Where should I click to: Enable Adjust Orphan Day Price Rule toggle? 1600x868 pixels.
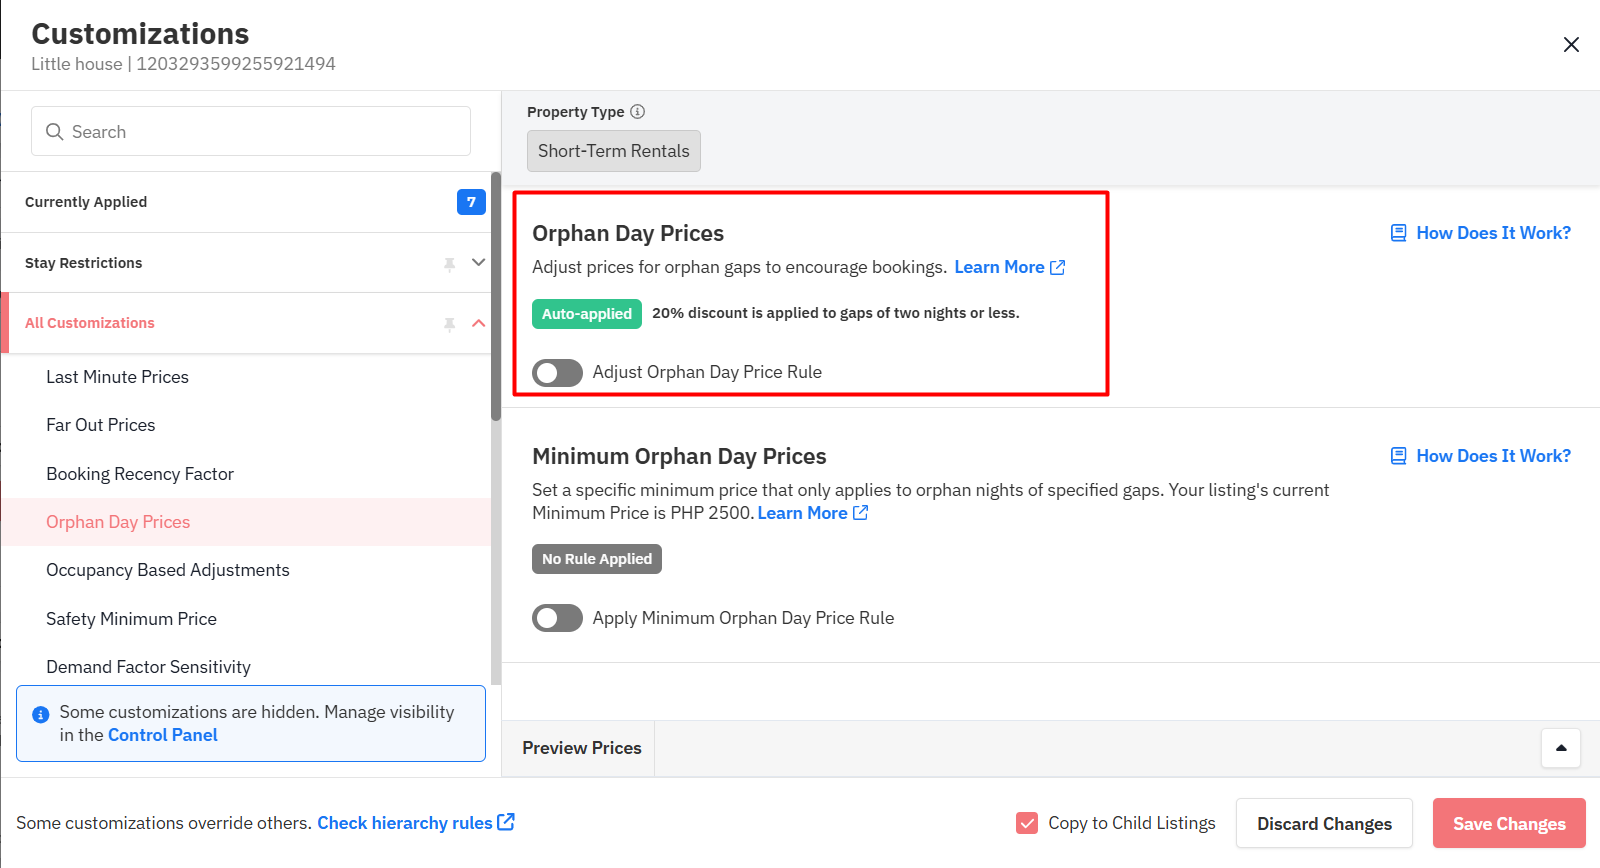click(x=557, y=372)
